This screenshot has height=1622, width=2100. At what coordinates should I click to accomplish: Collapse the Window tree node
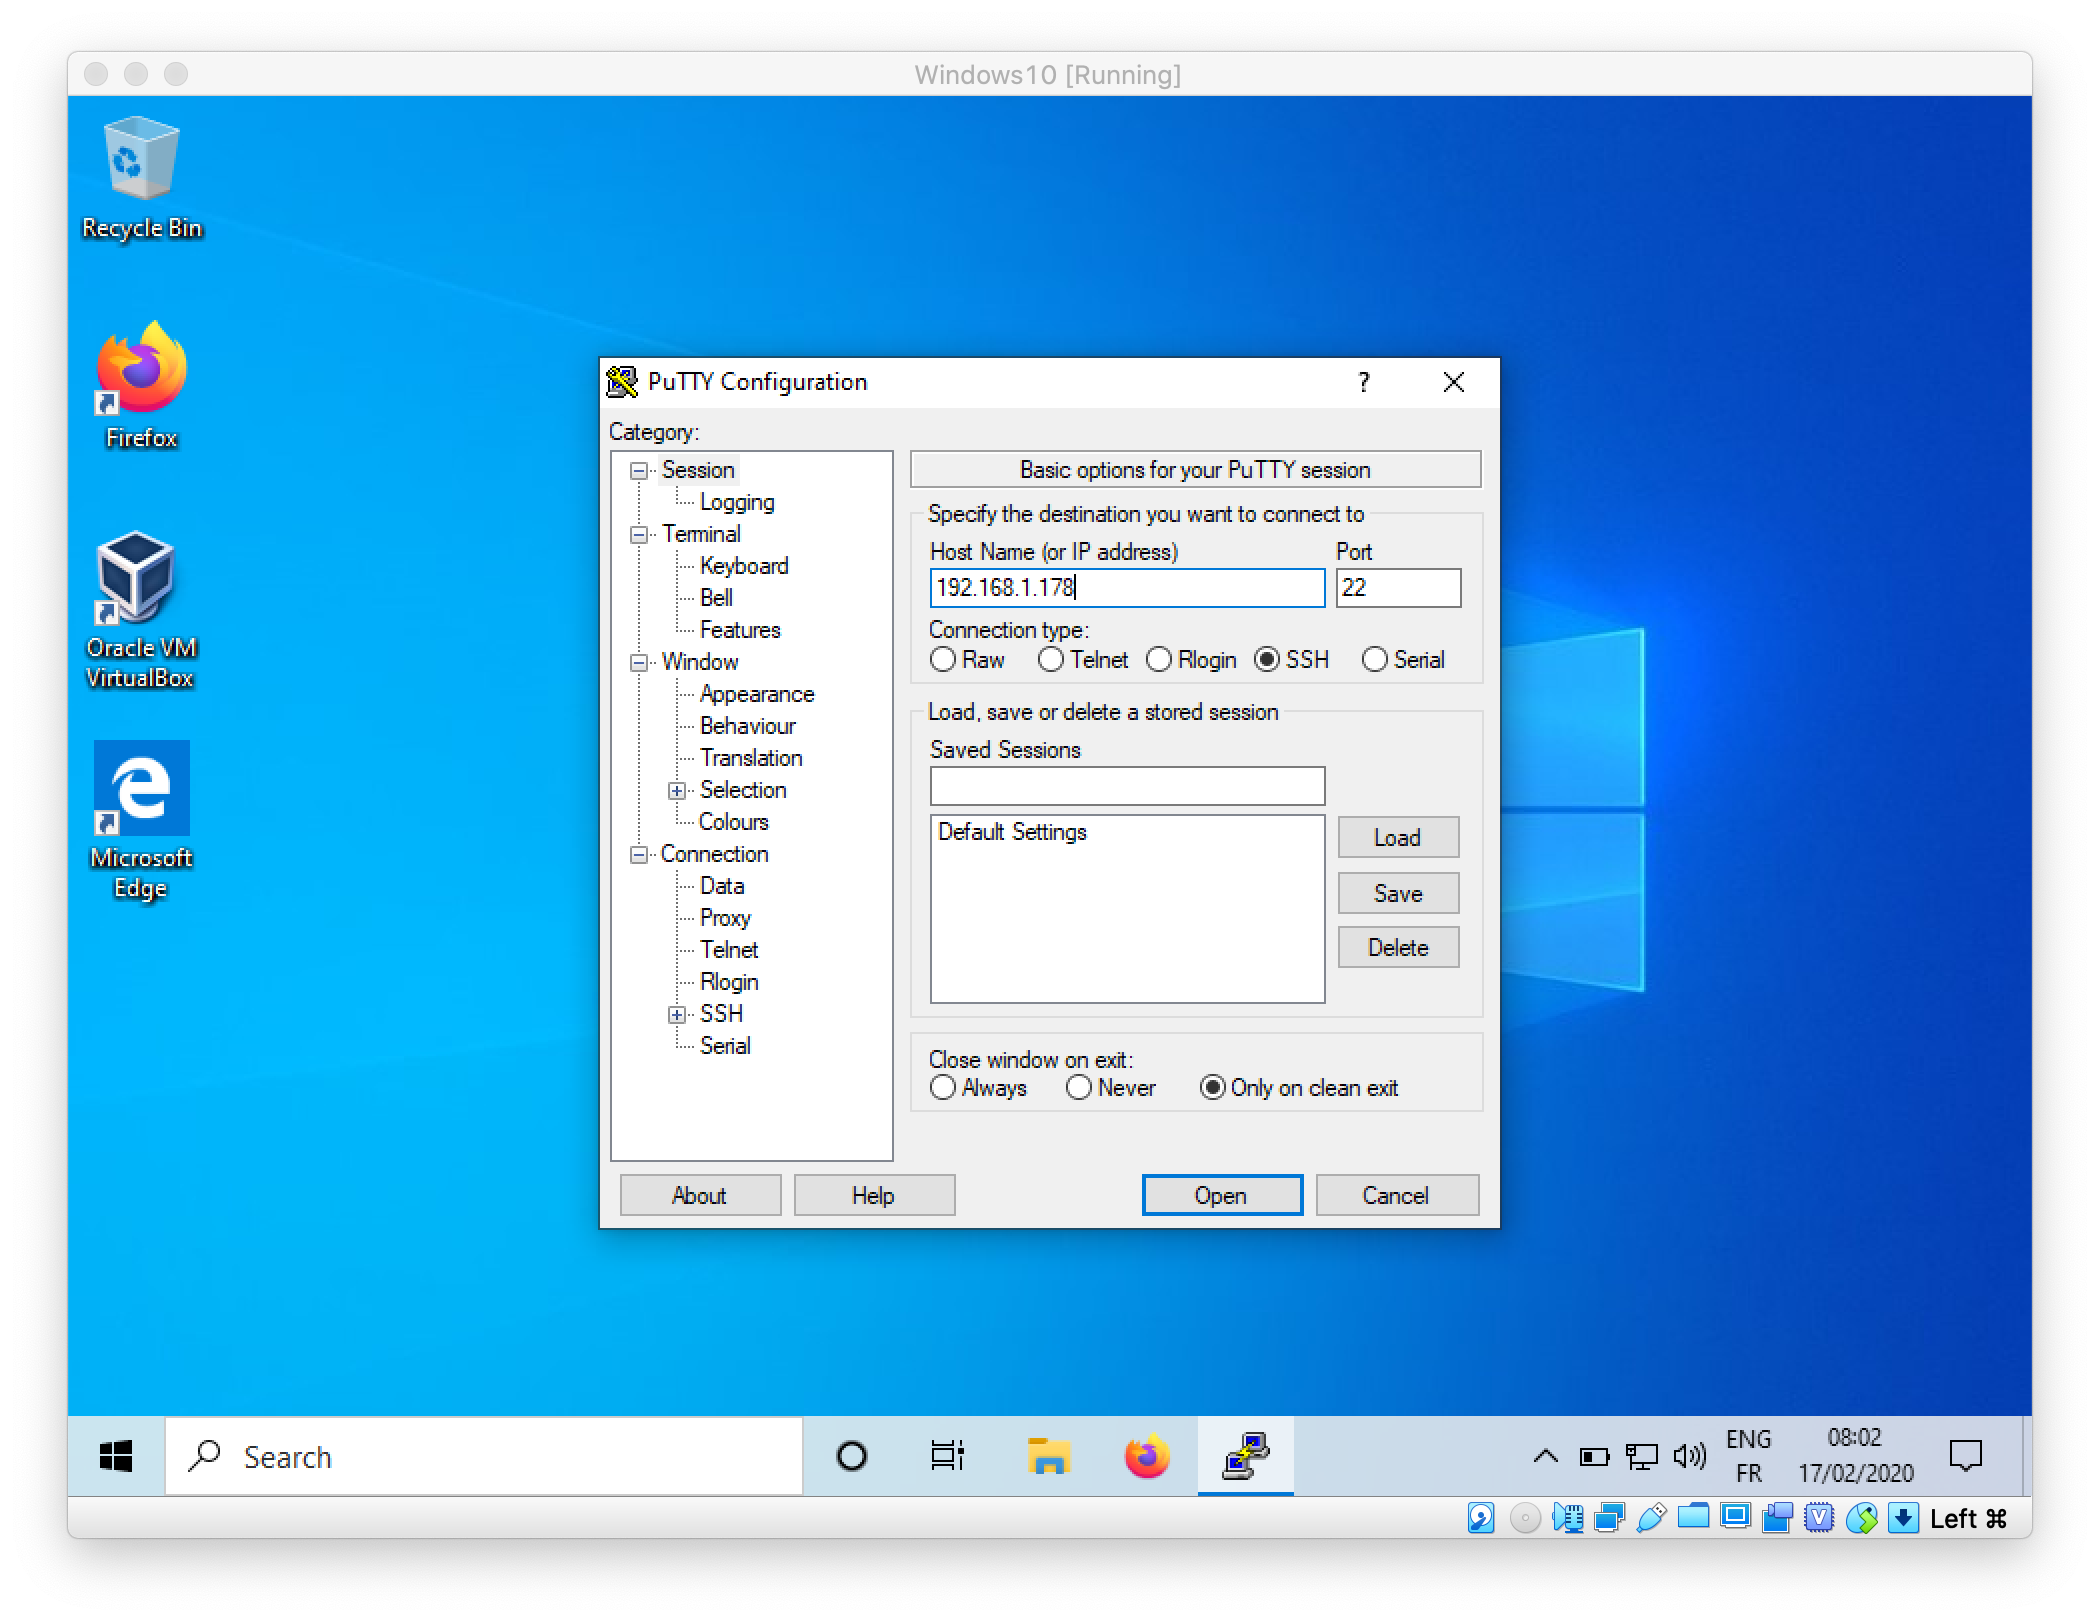coord(638,663)
